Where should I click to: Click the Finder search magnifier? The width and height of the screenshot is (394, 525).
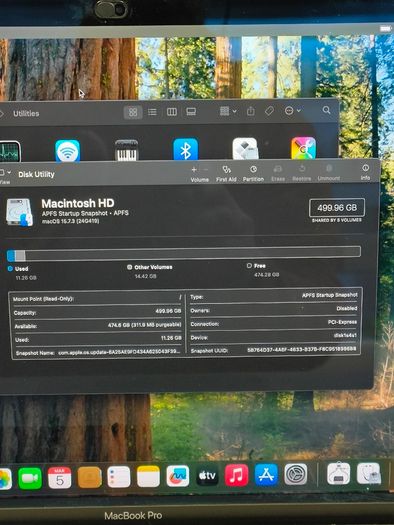coord(326,110)
